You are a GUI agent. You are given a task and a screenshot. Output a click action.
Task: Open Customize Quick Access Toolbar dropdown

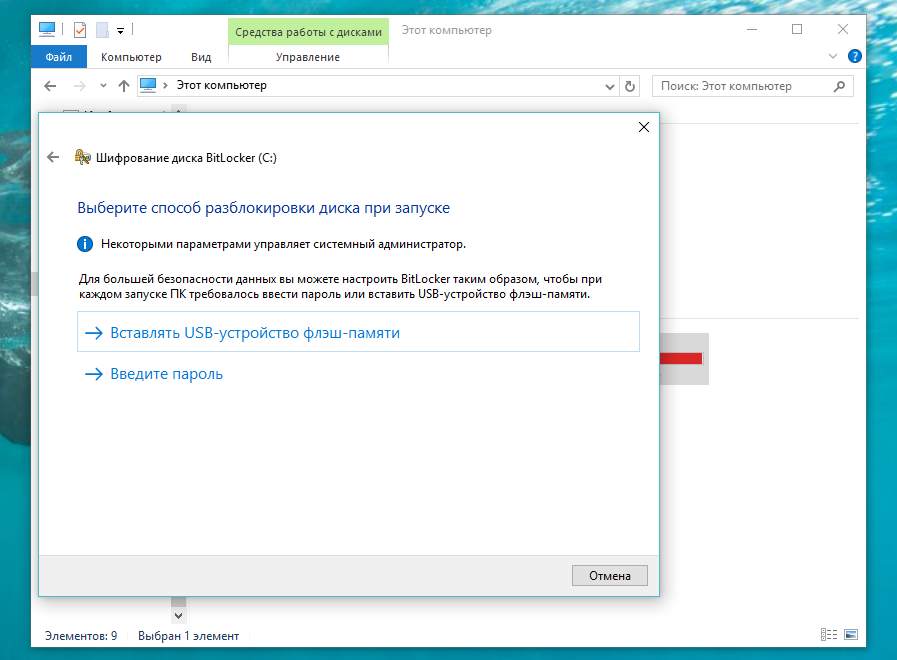120,30
